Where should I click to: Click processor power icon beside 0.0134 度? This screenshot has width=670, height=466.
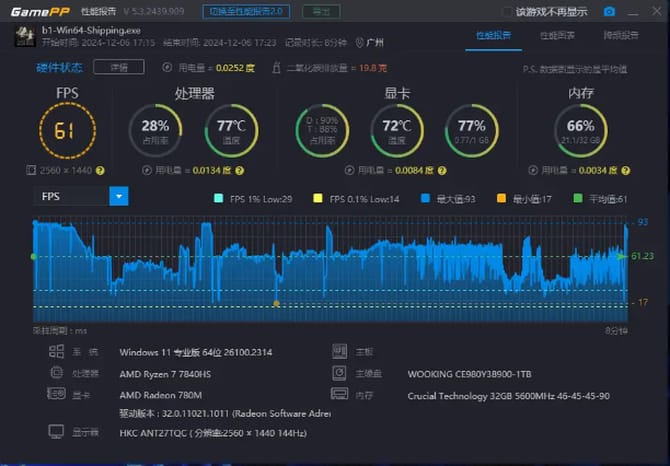147,170
